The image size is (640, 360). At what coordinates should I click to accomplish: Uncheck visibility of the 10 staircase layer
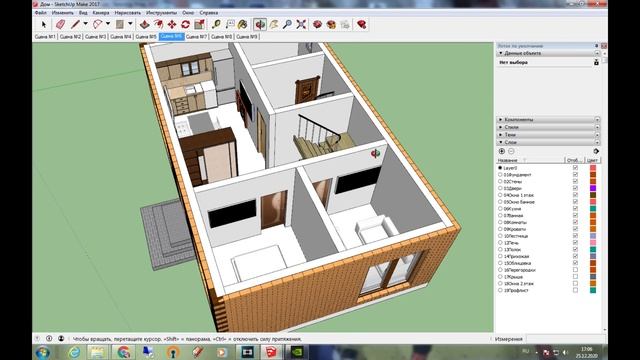[x=575, y=236]
